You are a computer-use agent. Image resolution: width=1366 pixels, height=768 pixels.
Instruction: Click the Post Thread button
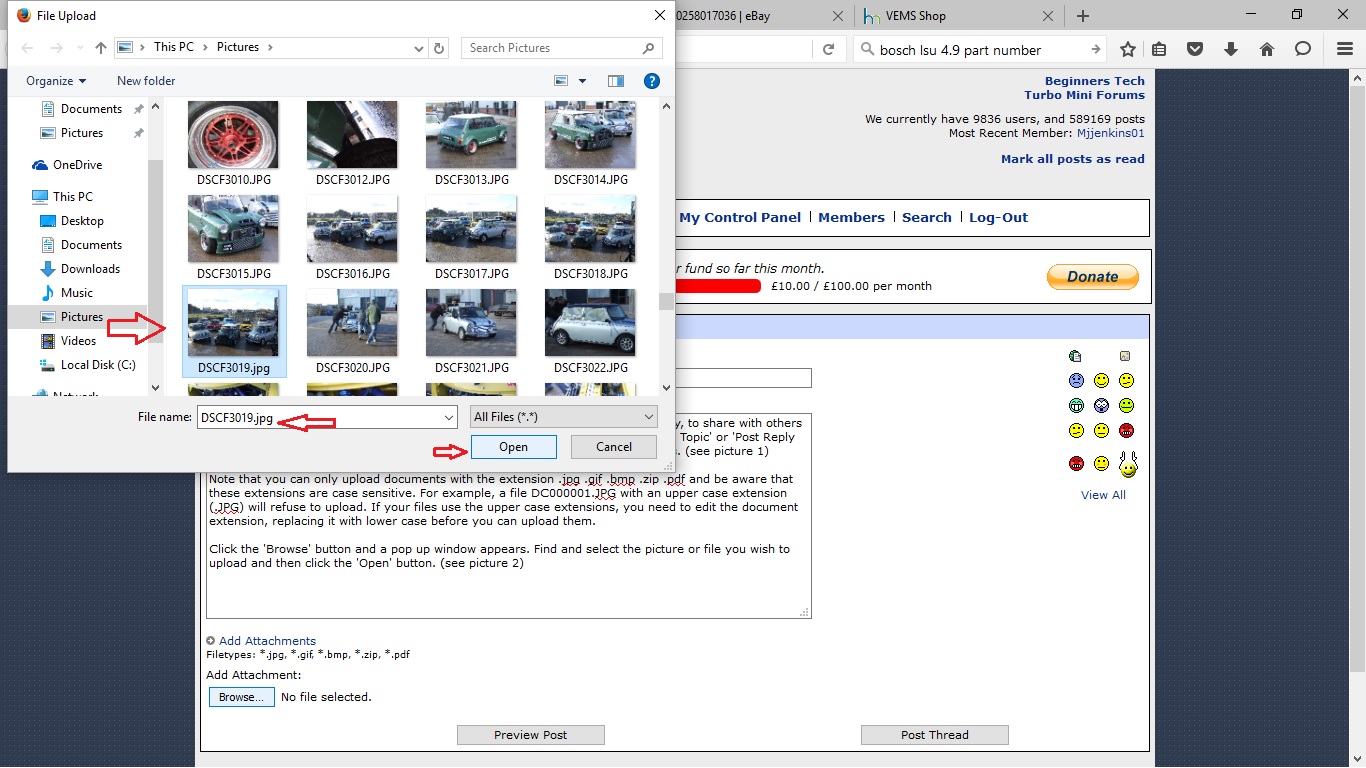pyautogui.click(x=935, y=735)
